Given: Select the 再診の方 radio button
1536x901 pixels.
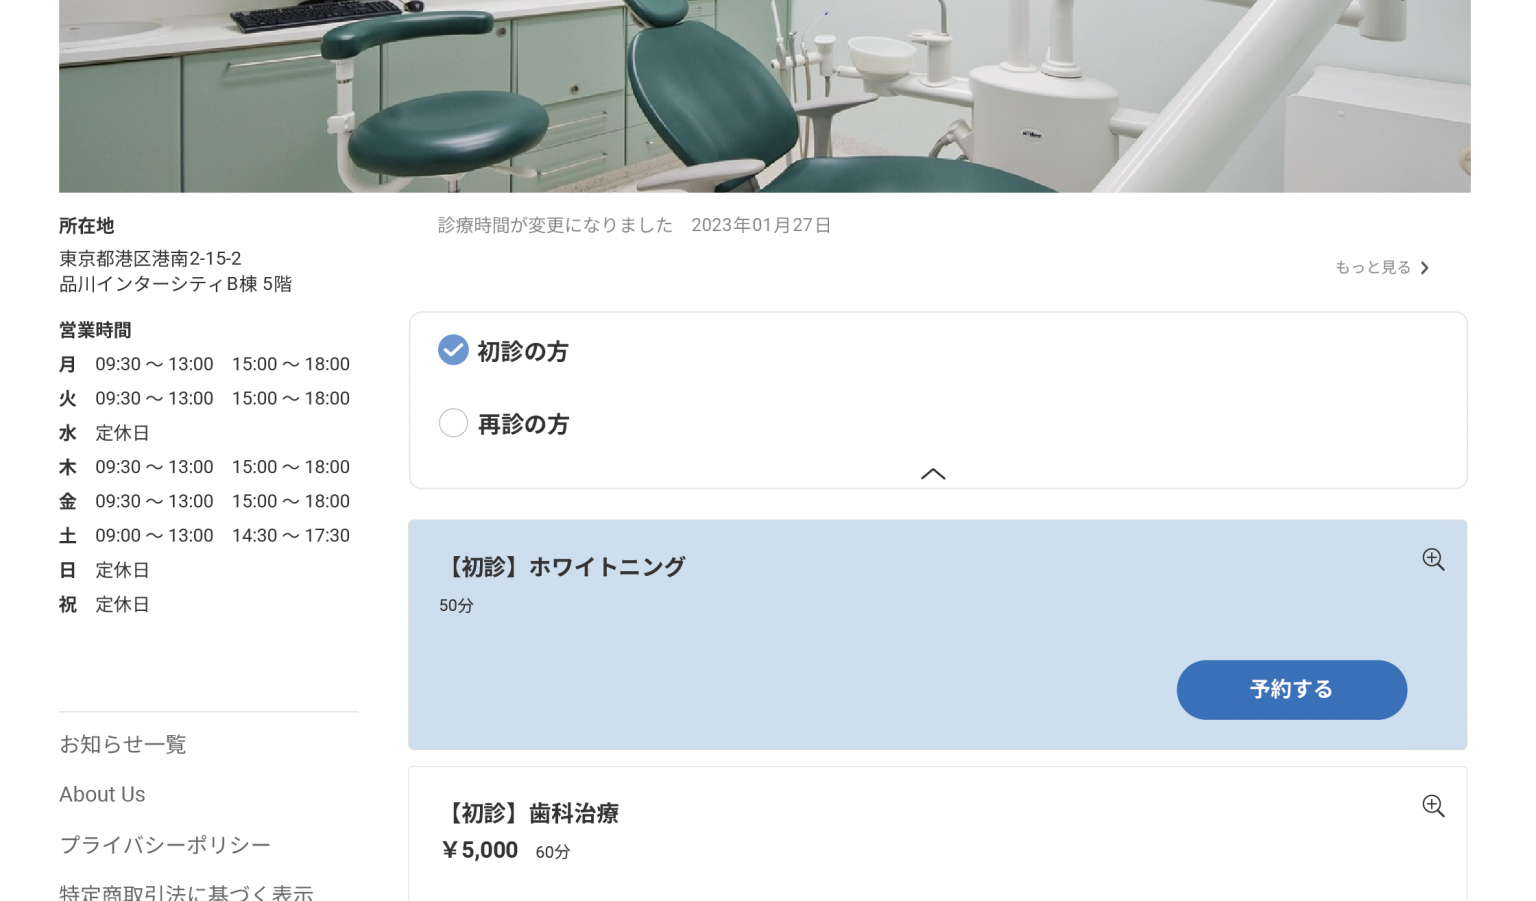Looking at the screenshot, I should tap(453, 423).
